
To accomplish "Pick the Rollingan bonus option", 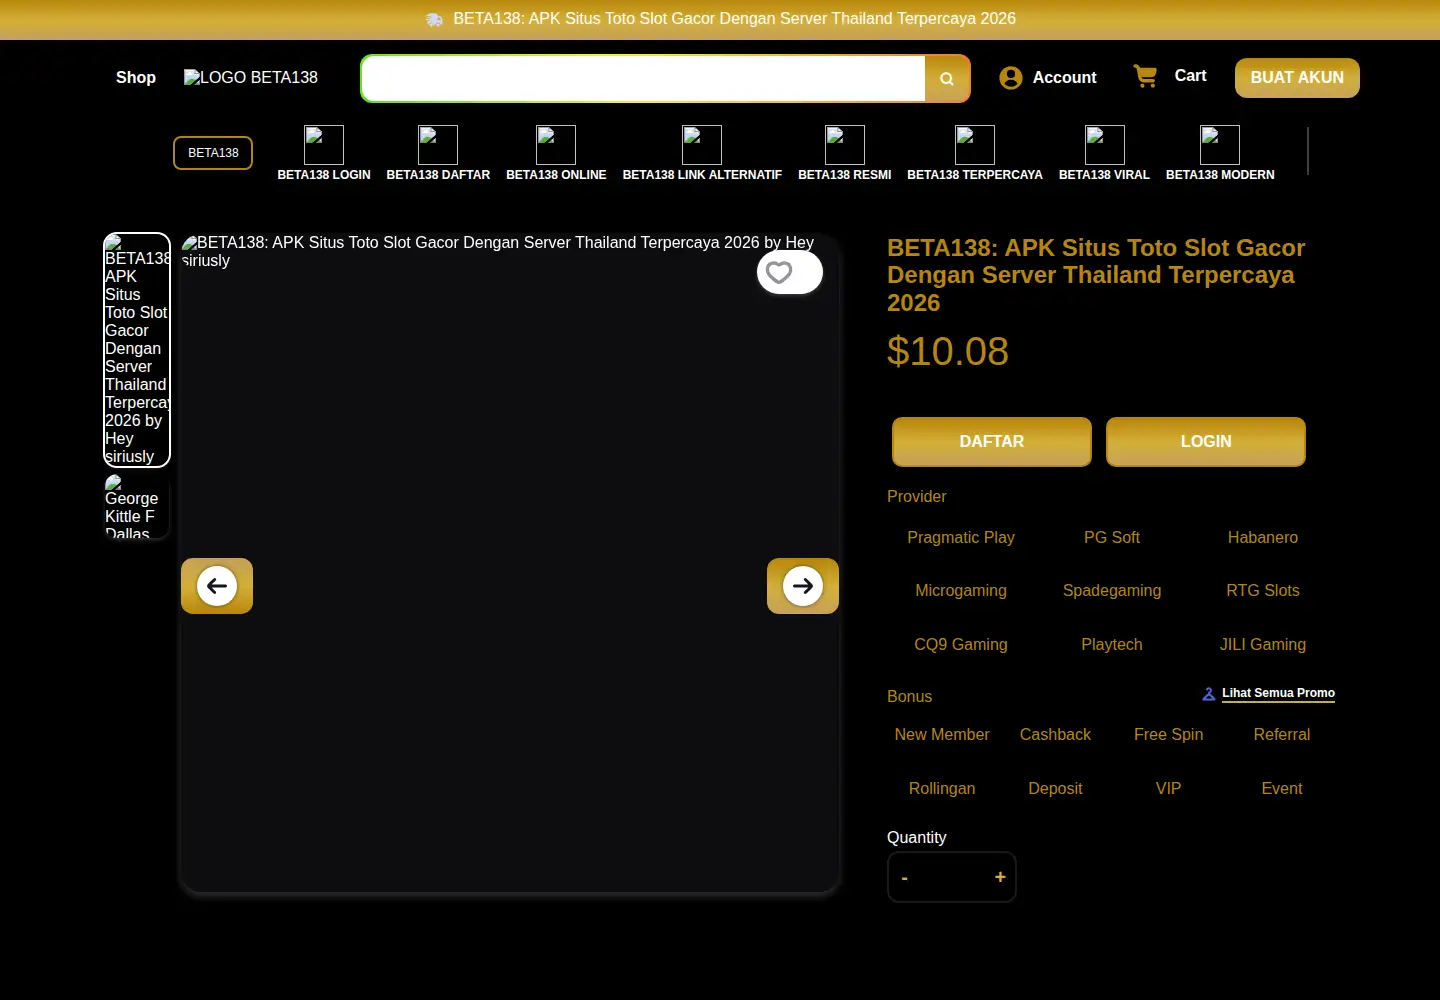I will click(x=942, y=789).
